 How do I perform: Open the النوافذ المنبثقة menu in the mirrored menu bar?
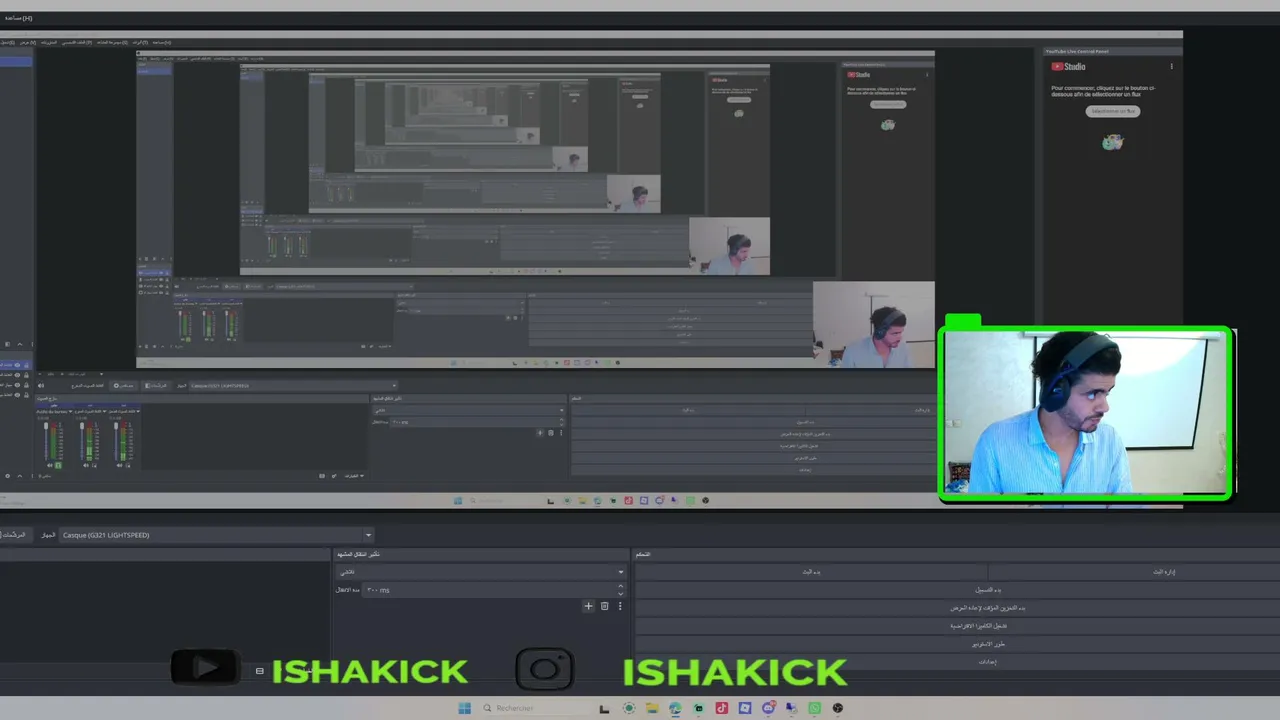point(47,43)
